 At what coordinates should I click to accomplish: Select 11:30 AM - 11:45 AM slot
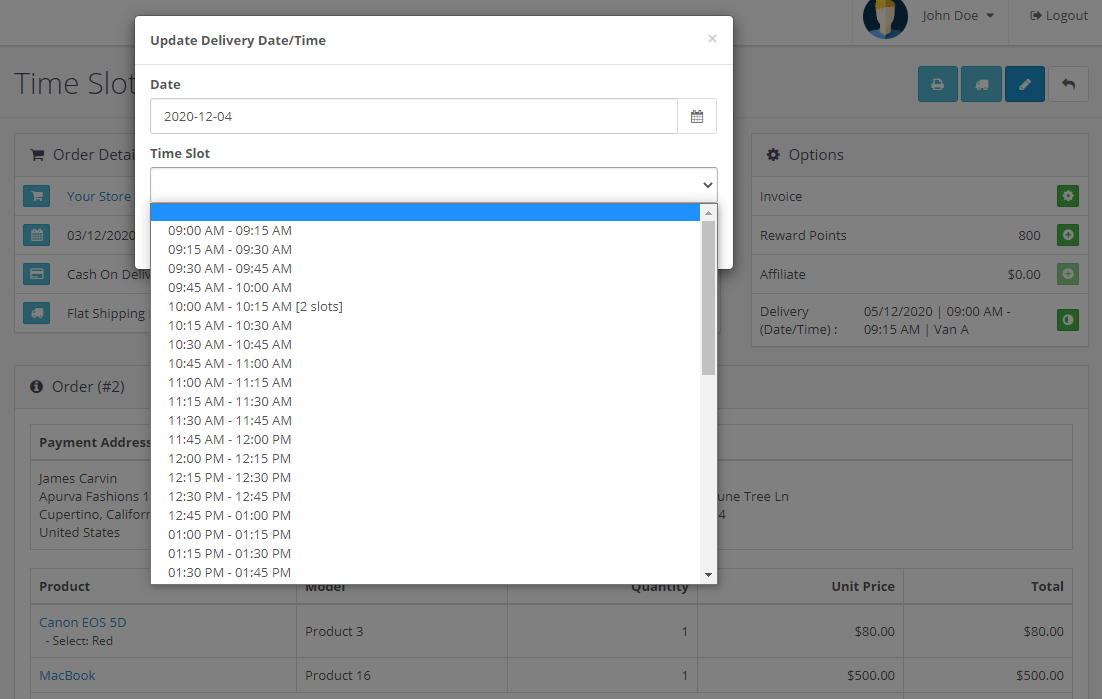(425, 420)
